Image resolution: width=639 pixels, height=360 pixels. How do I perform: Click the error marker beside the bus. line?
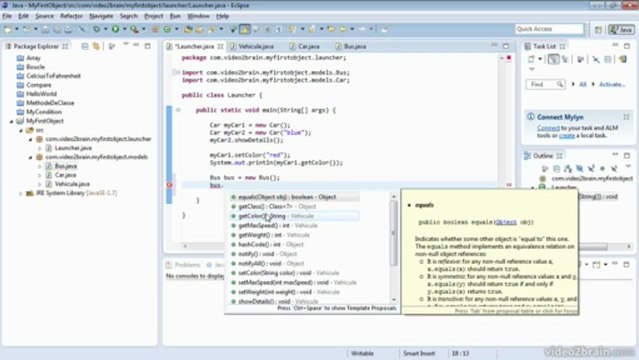170,185
